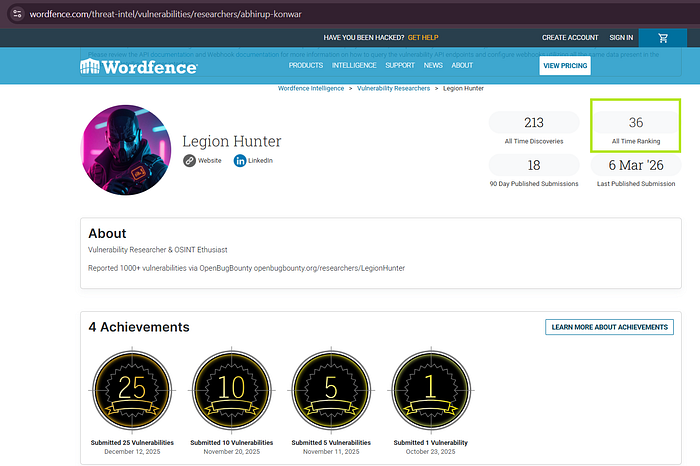Screen dimensions: 700x466
Task: Click the Legion Hunter name heading
Action: tap(232, 141)
